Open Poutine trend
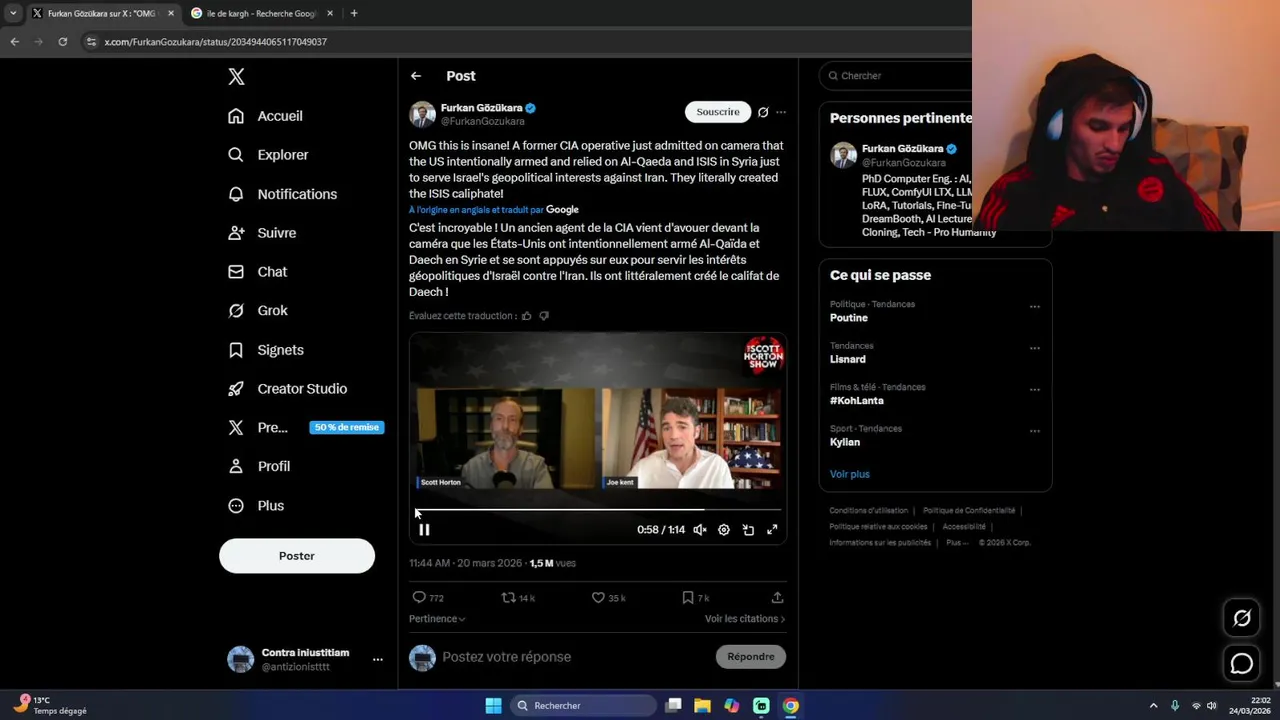 click(849, 318)
